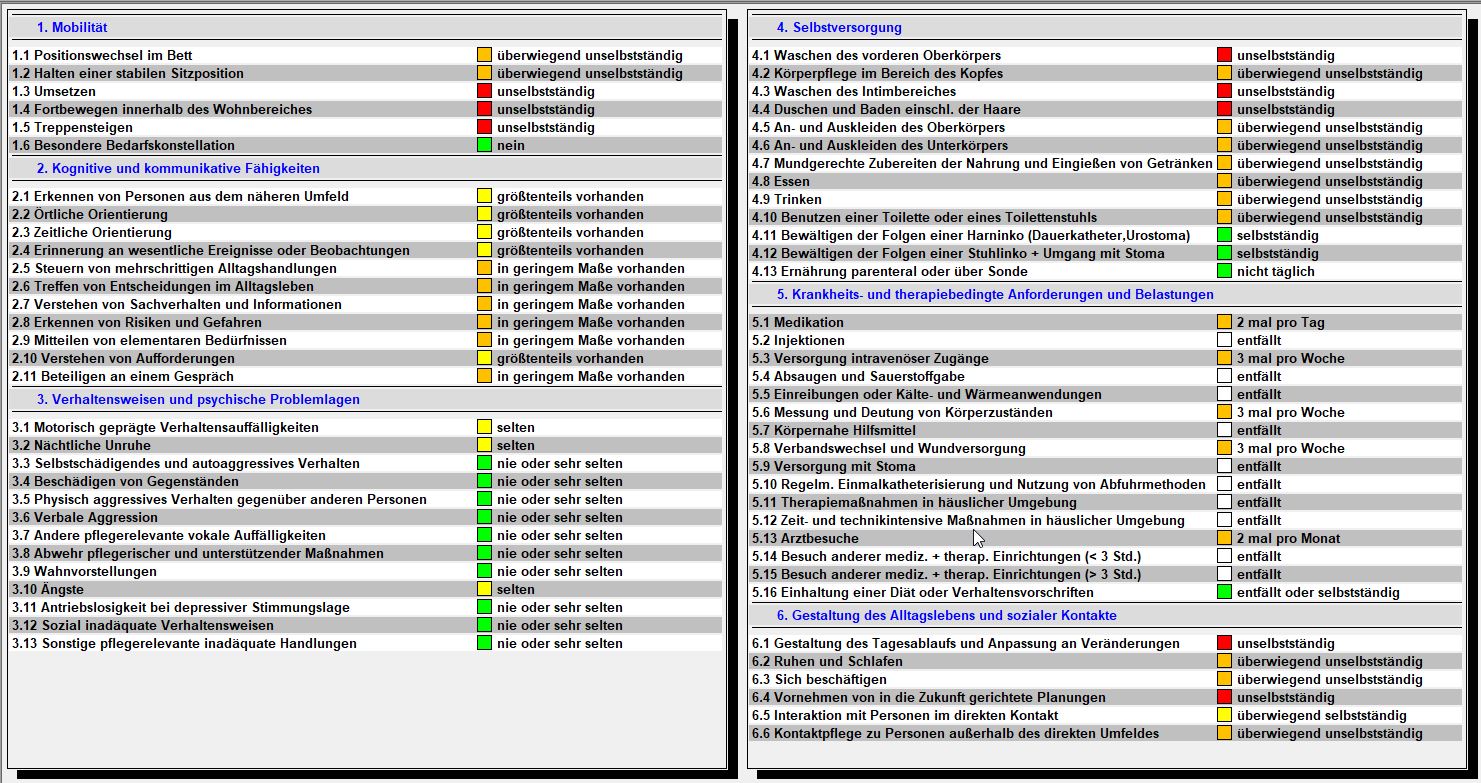Image resolution: width=1481 pixels, height=783 pixels.
Task: Click the red square for 6.4 Zukunft gerichtete Planungen
Action: point(1224,697)
